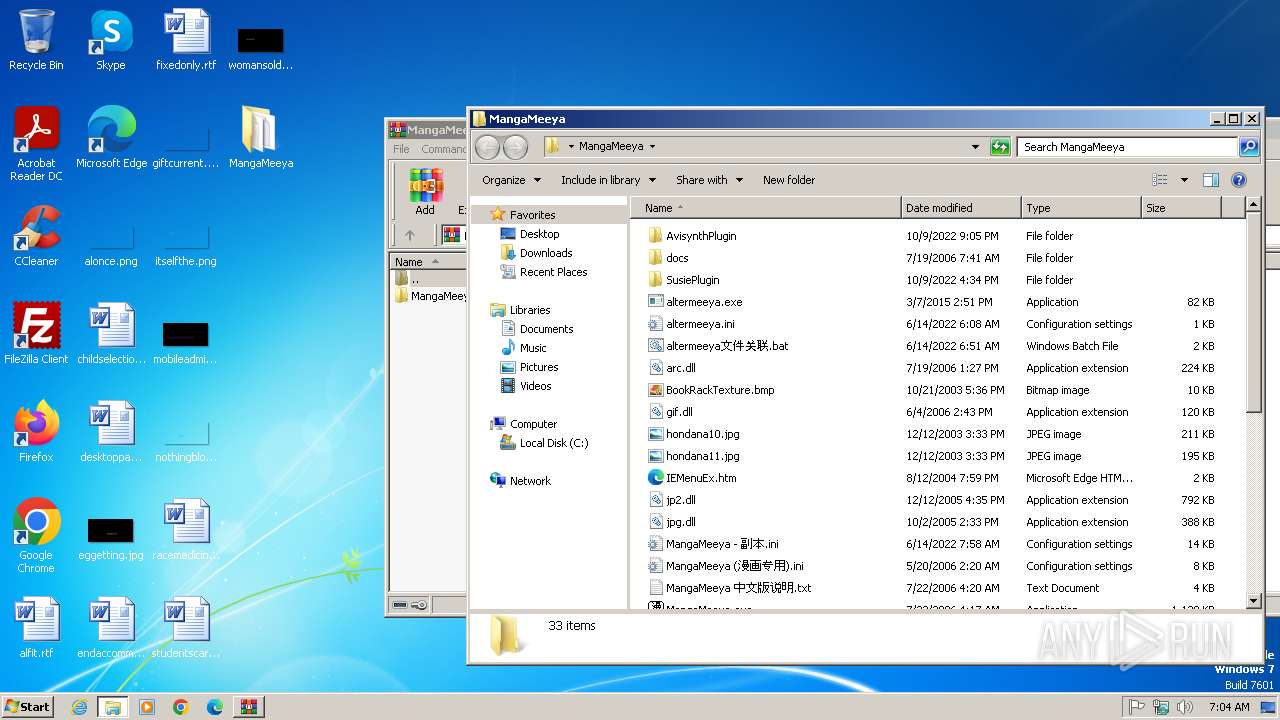Open Microsoft Edge desktop shortcut
This screenshot has height=720, width=1280.
(111, 138)
